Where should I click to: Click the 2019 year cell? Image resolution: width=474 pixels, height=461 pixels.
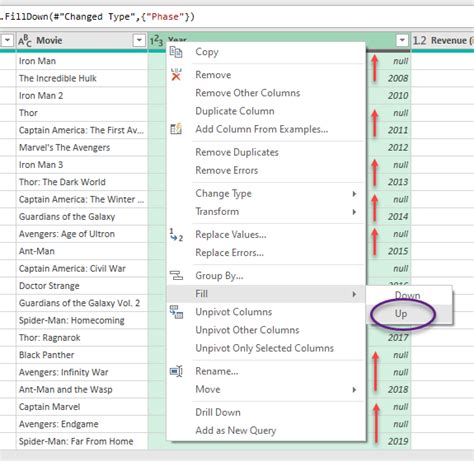coord(398,441)
